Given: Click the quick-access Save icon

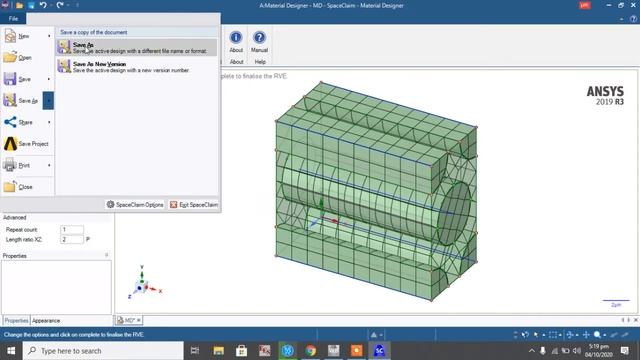Looking at the screenshot, I should tap(31, 5).
